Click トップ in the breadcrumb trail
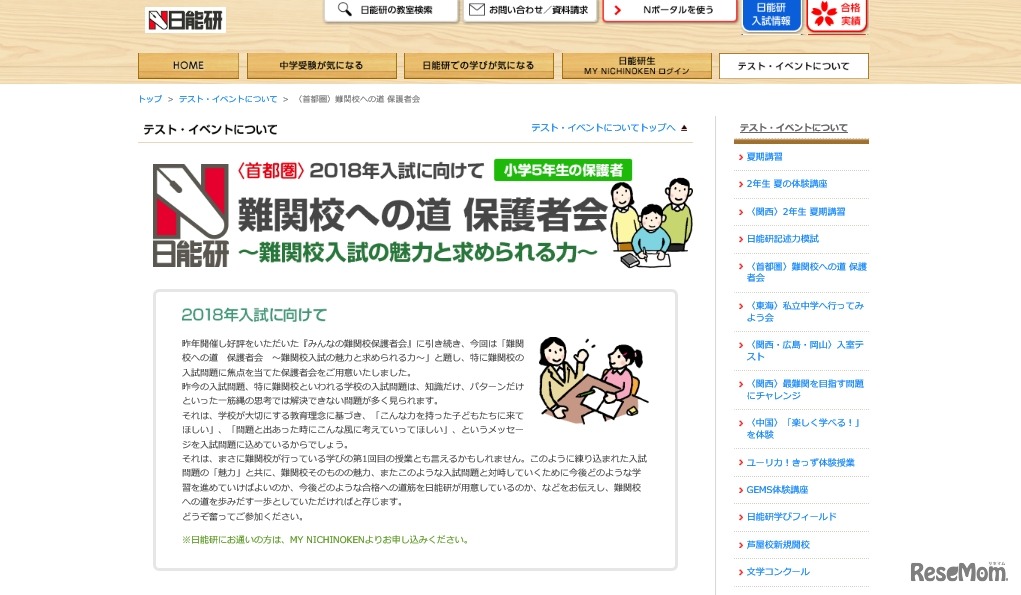Screen dimensions: 1021x595 148,99
